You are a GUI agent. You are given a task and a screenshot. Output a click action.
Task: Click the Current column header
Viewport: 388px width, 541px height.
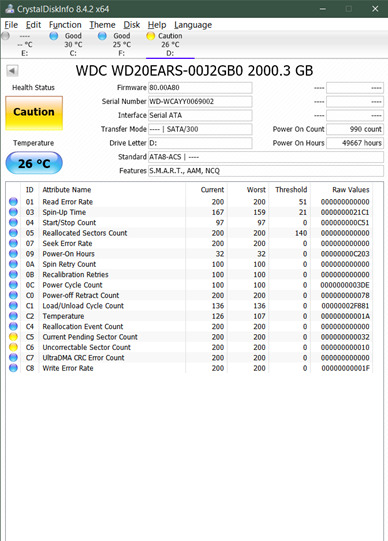click(x=212, y=190)
